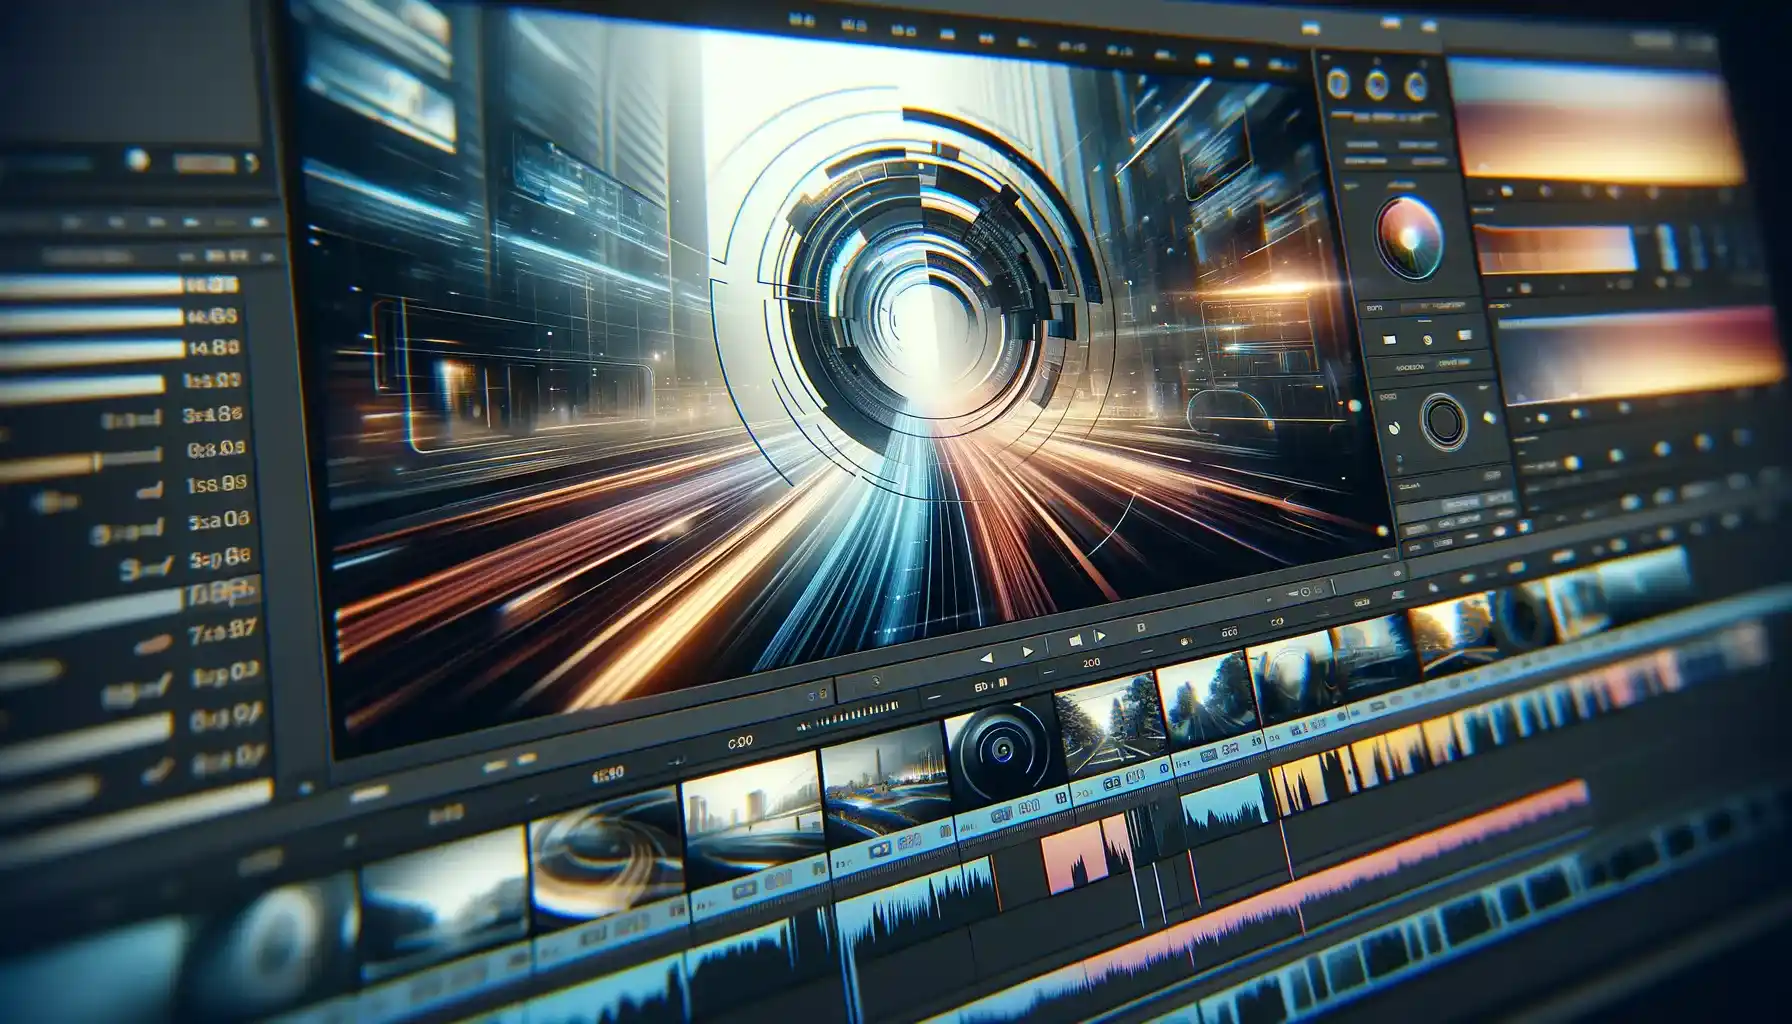Select the camera lens clip thumbnail in the timeline
The image size is (1792, 1024).
(1001, 753)
